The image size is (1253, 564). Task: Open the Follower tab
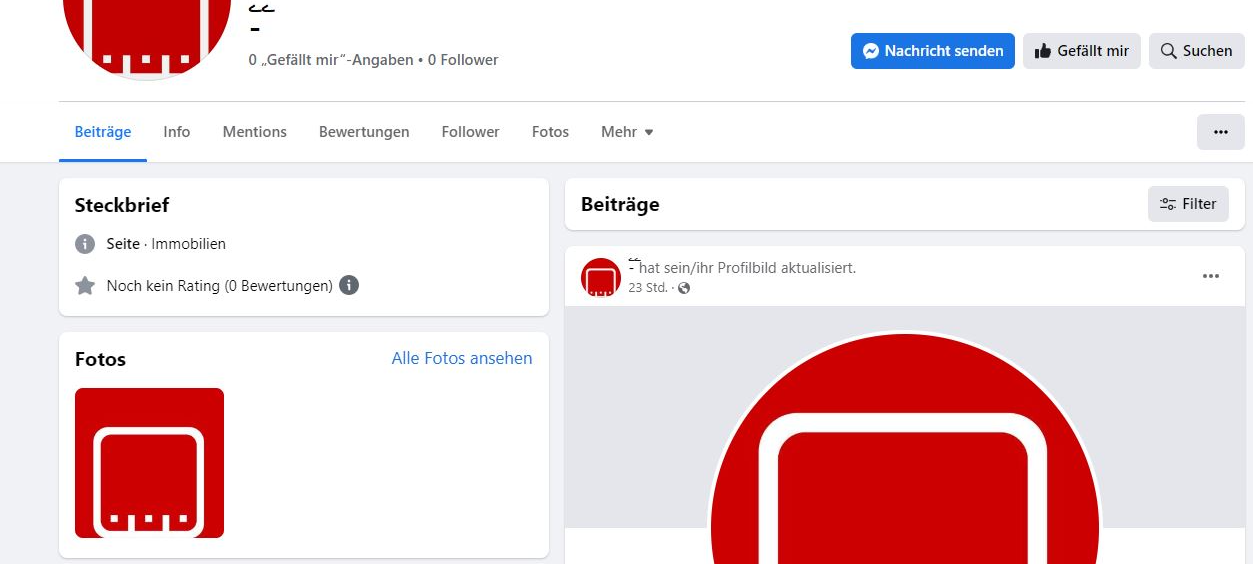(x=470, y=132)
